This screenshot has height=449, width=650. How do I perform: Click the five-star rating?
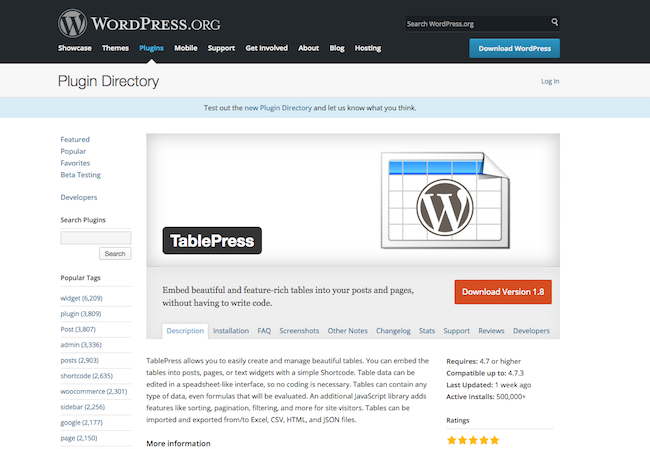click(473, 440)
